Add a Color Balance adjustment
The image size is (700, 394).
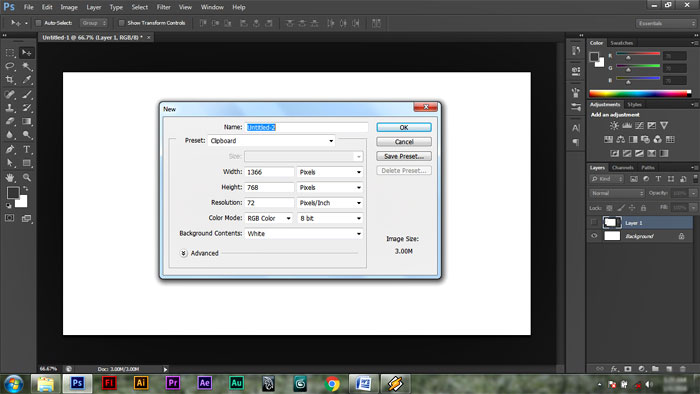pyautogui.click(x=621, y=140)
